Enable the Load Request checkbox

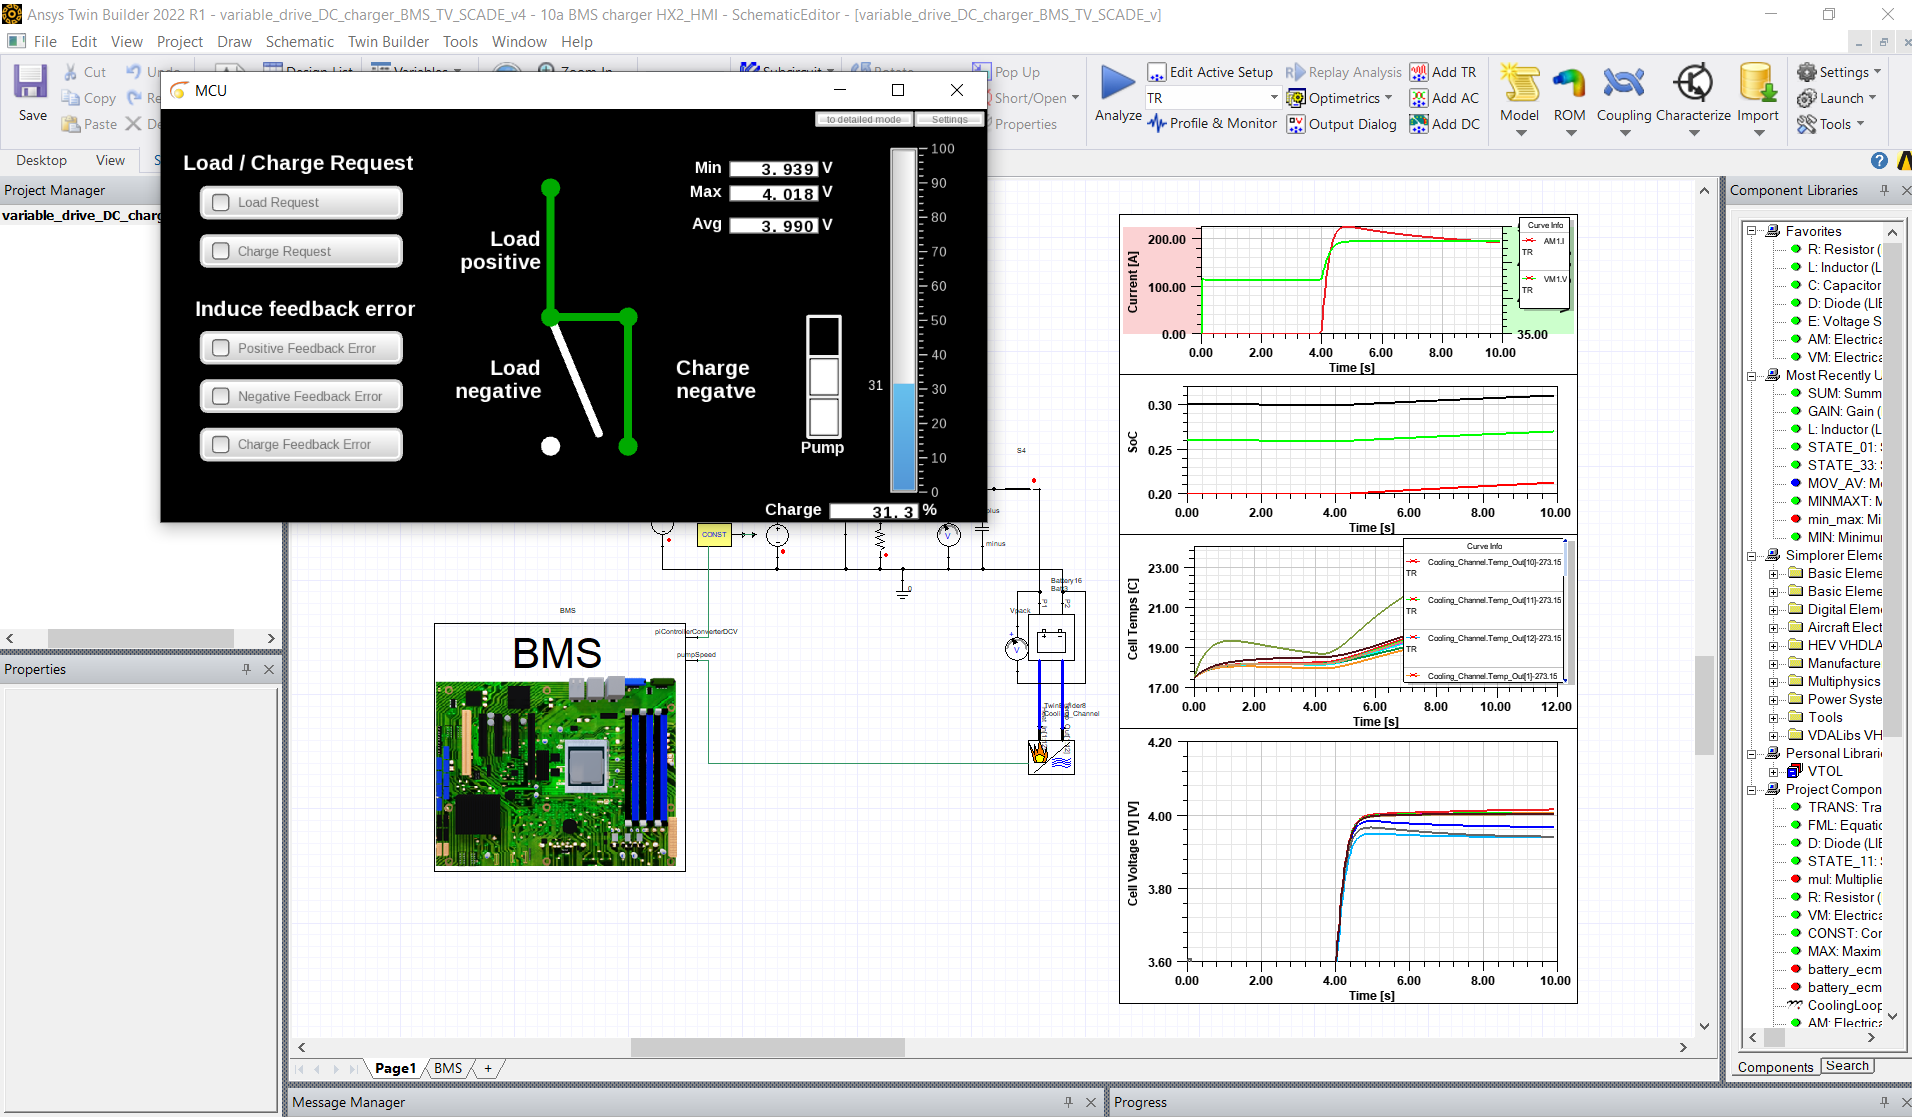220,202
